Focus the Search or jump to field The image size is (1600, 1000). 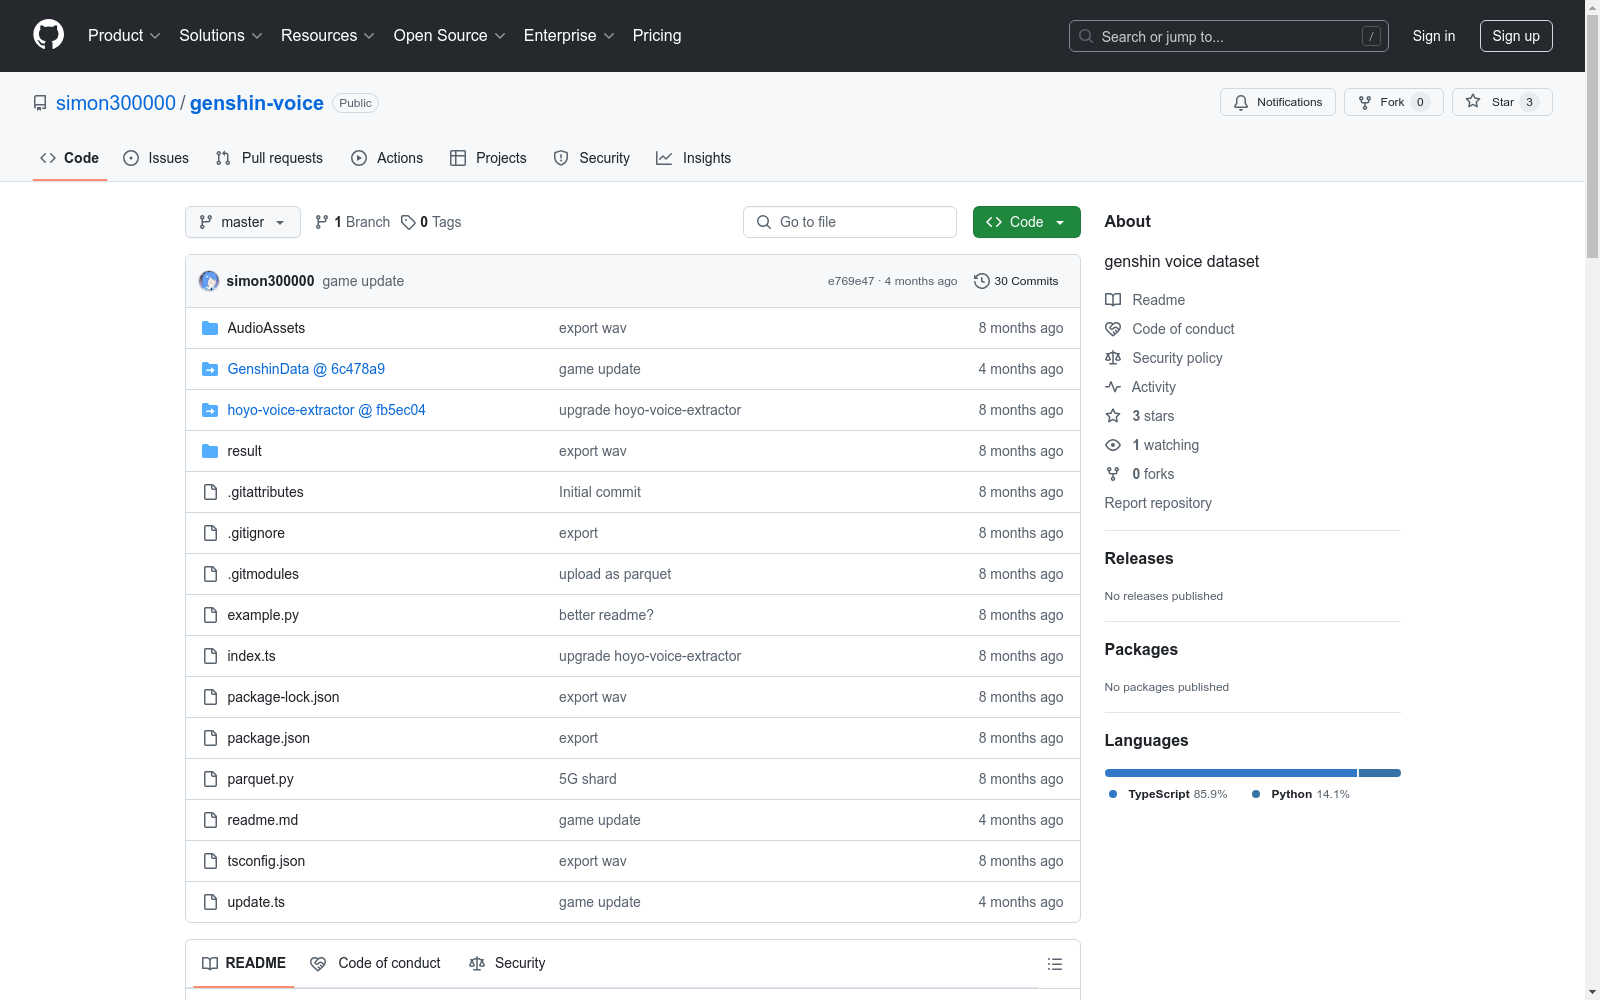(x=1229, y=36)
